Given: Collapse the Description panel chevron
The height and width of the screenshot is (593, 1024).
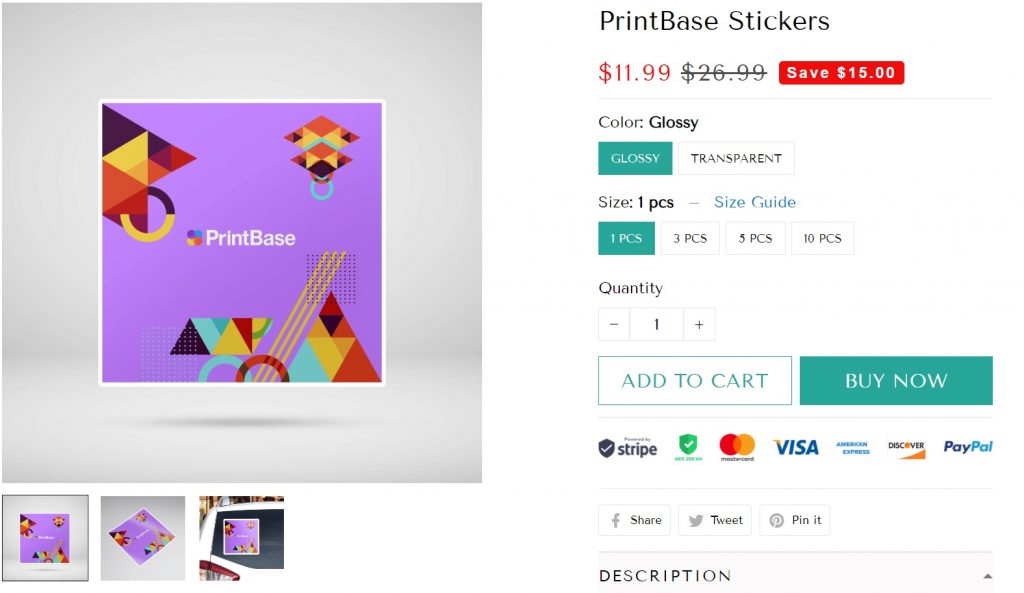Looking at the screenshot, I should tap(986, 573).
